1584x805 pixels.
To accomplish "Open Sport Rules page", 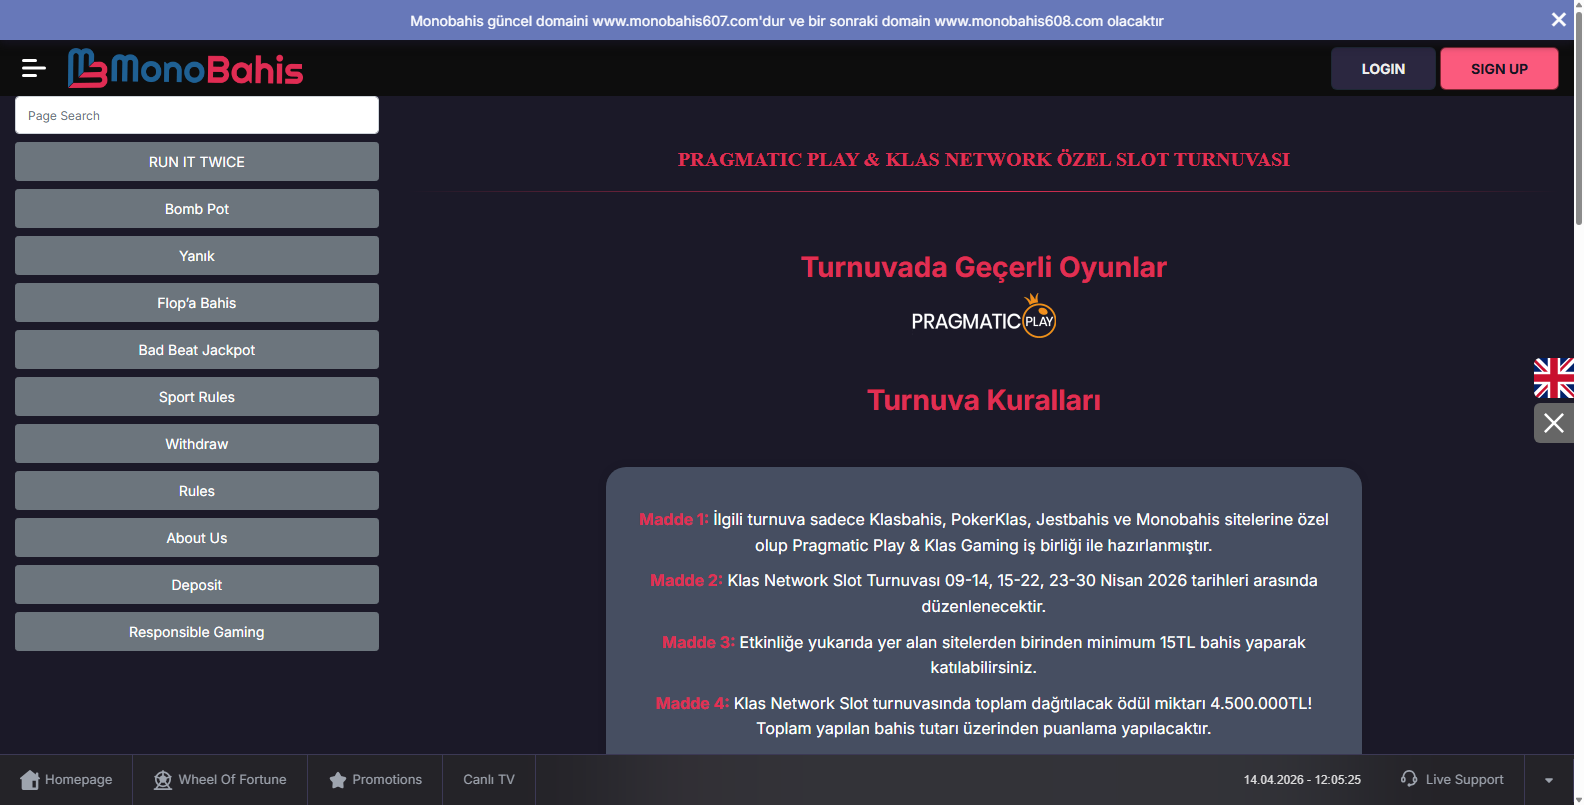I will pyautogui.click(x=197, y=397).
